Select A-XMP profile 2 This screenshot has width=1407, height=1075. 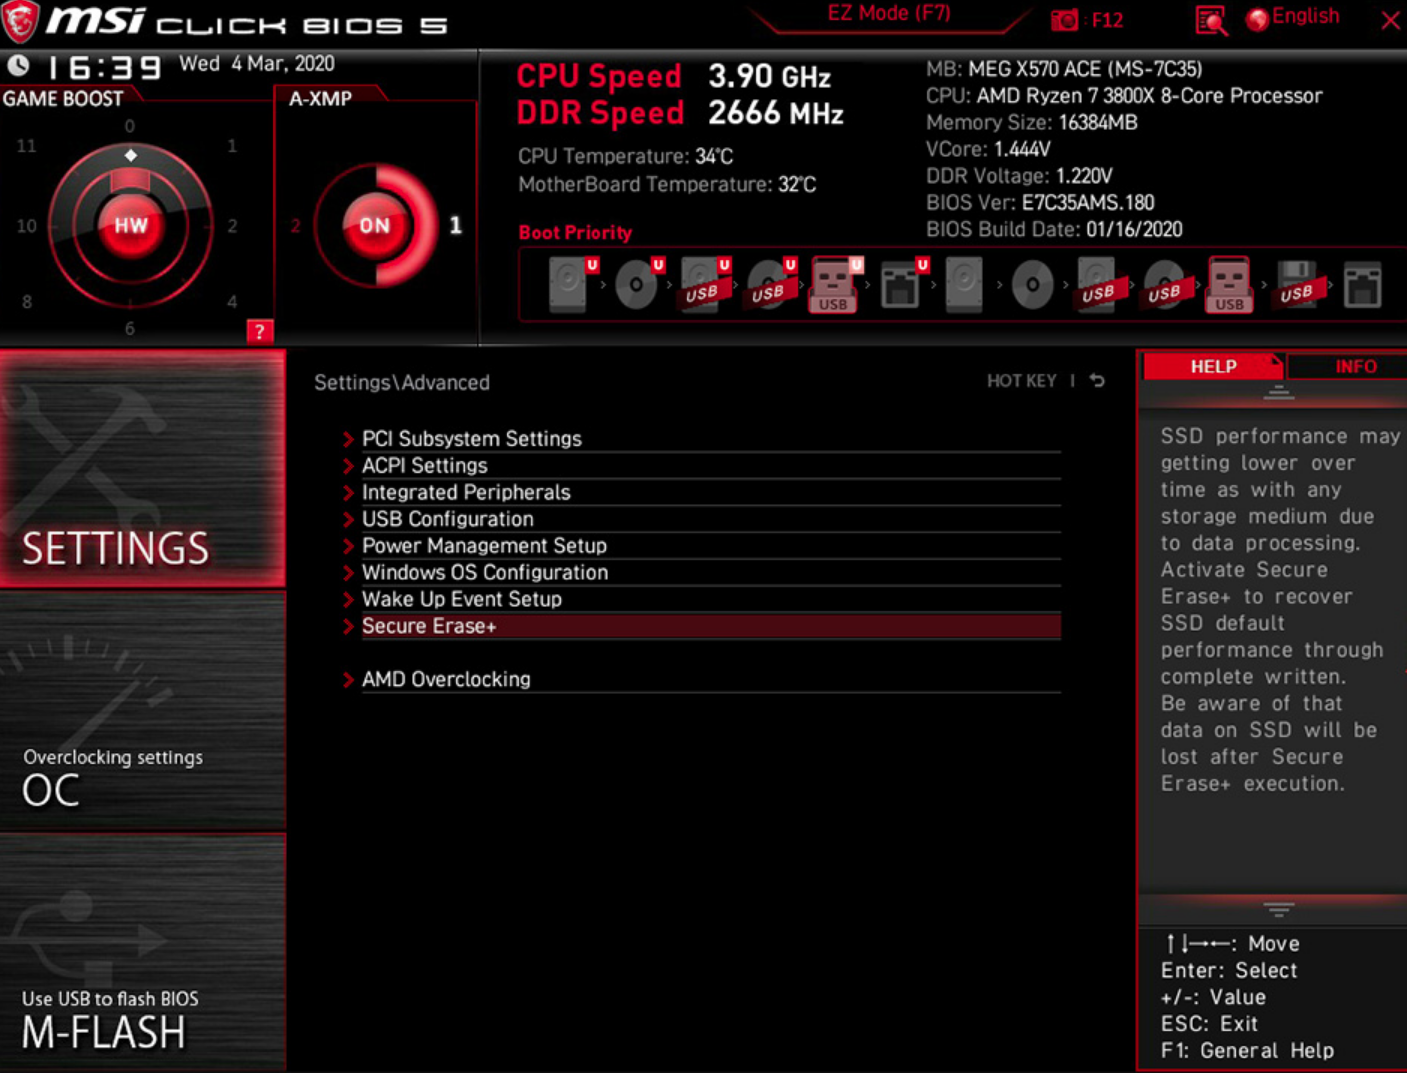pos(295,226)
